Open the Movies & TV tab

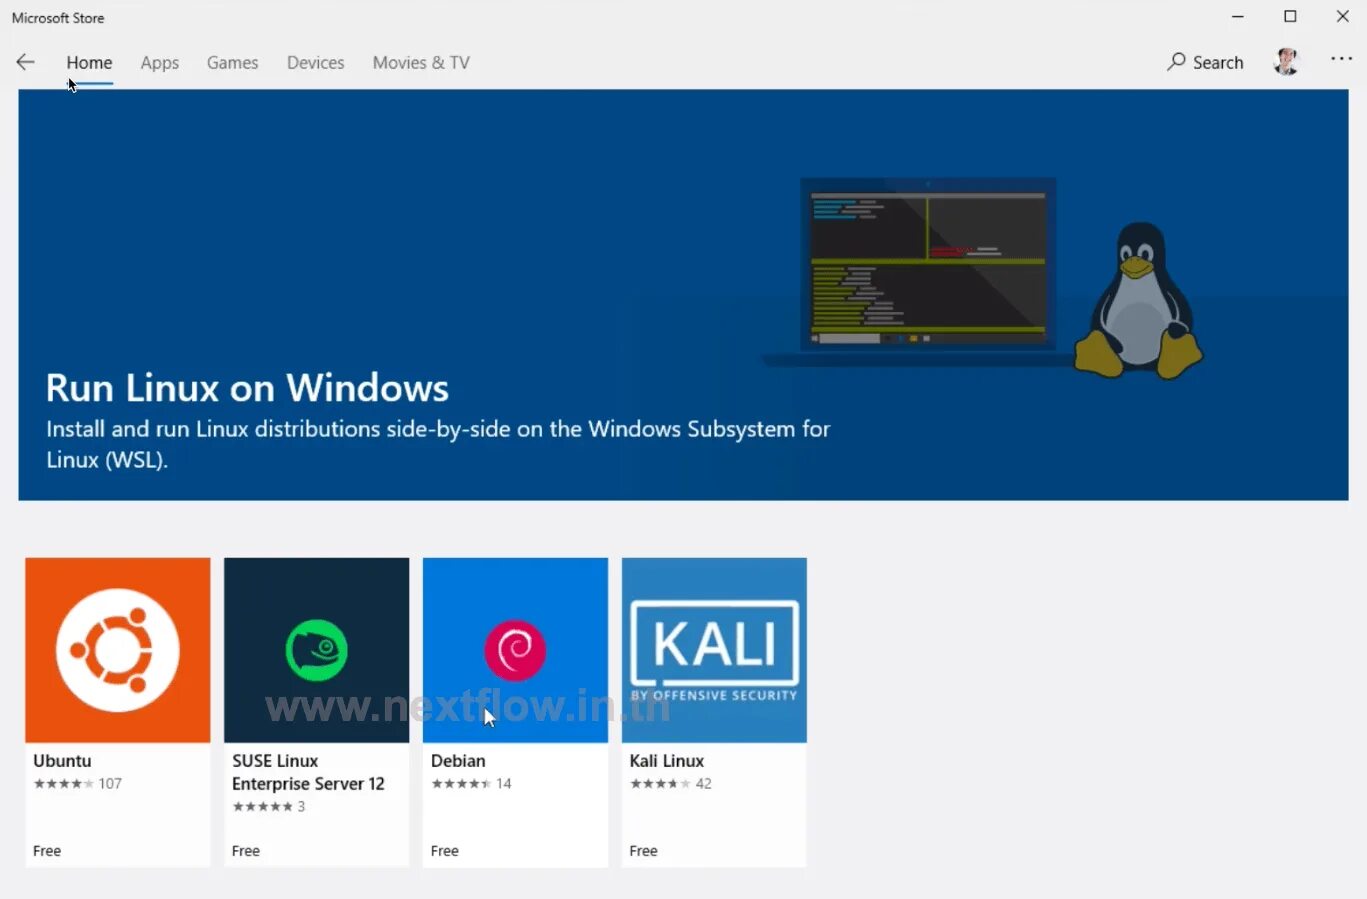[x=421, y=62]
